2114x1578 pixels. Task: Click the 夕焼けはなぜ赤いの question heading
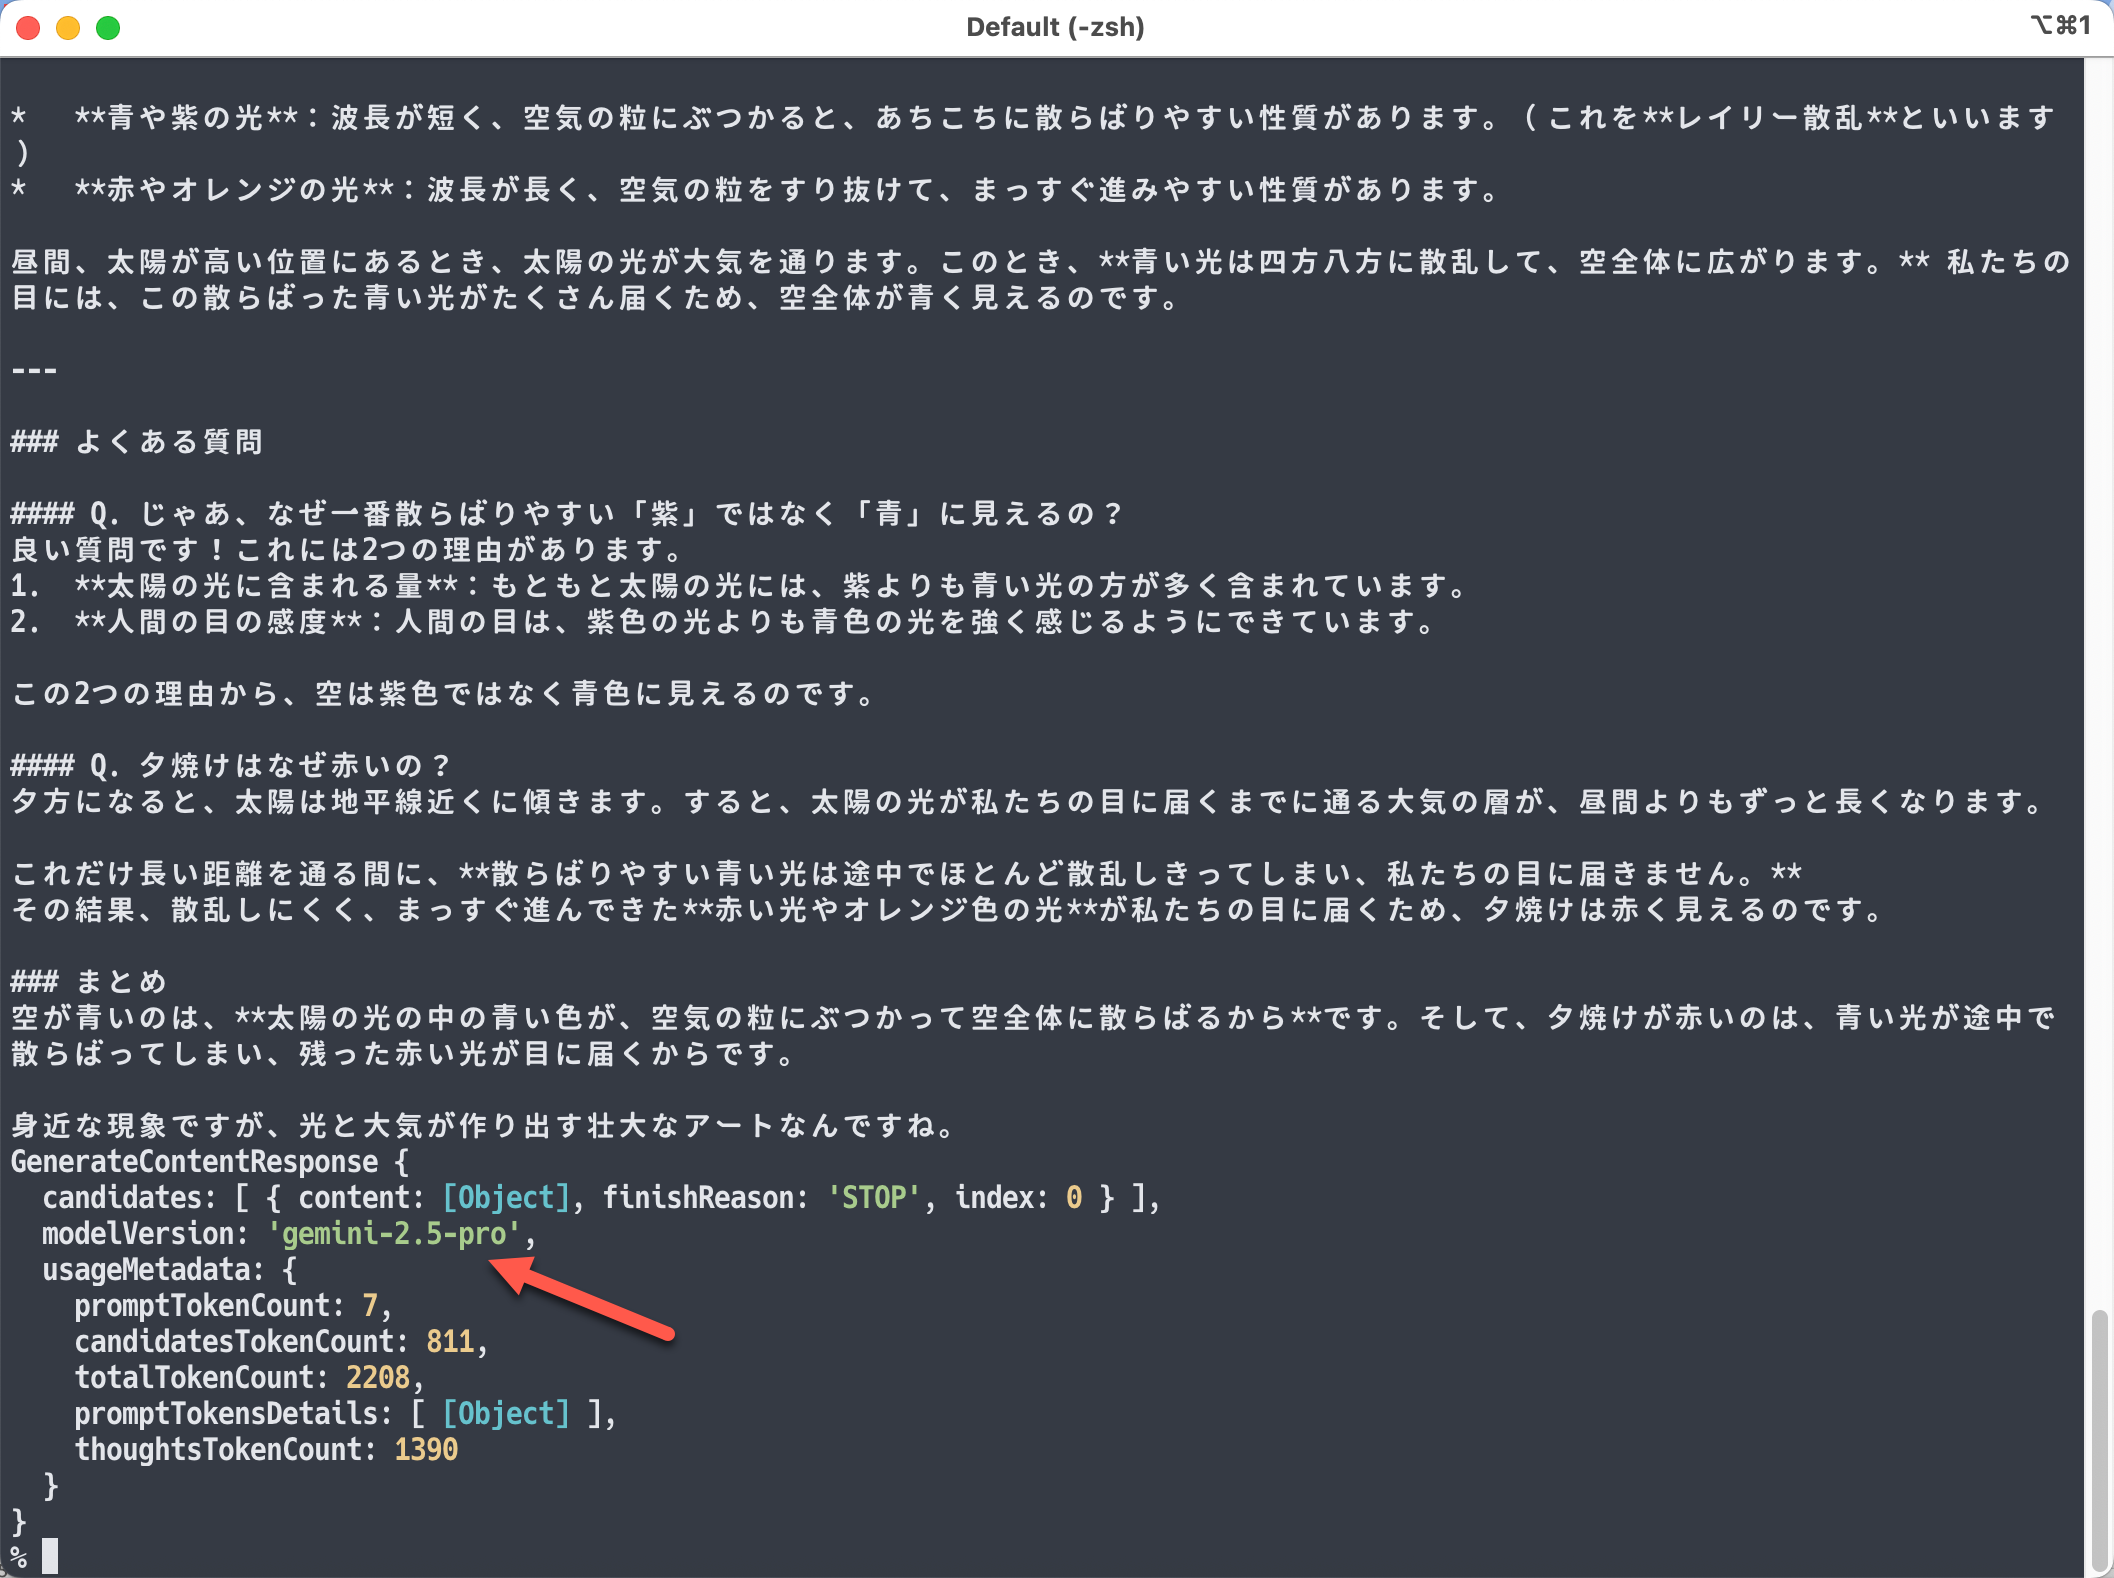pos(230,763)
